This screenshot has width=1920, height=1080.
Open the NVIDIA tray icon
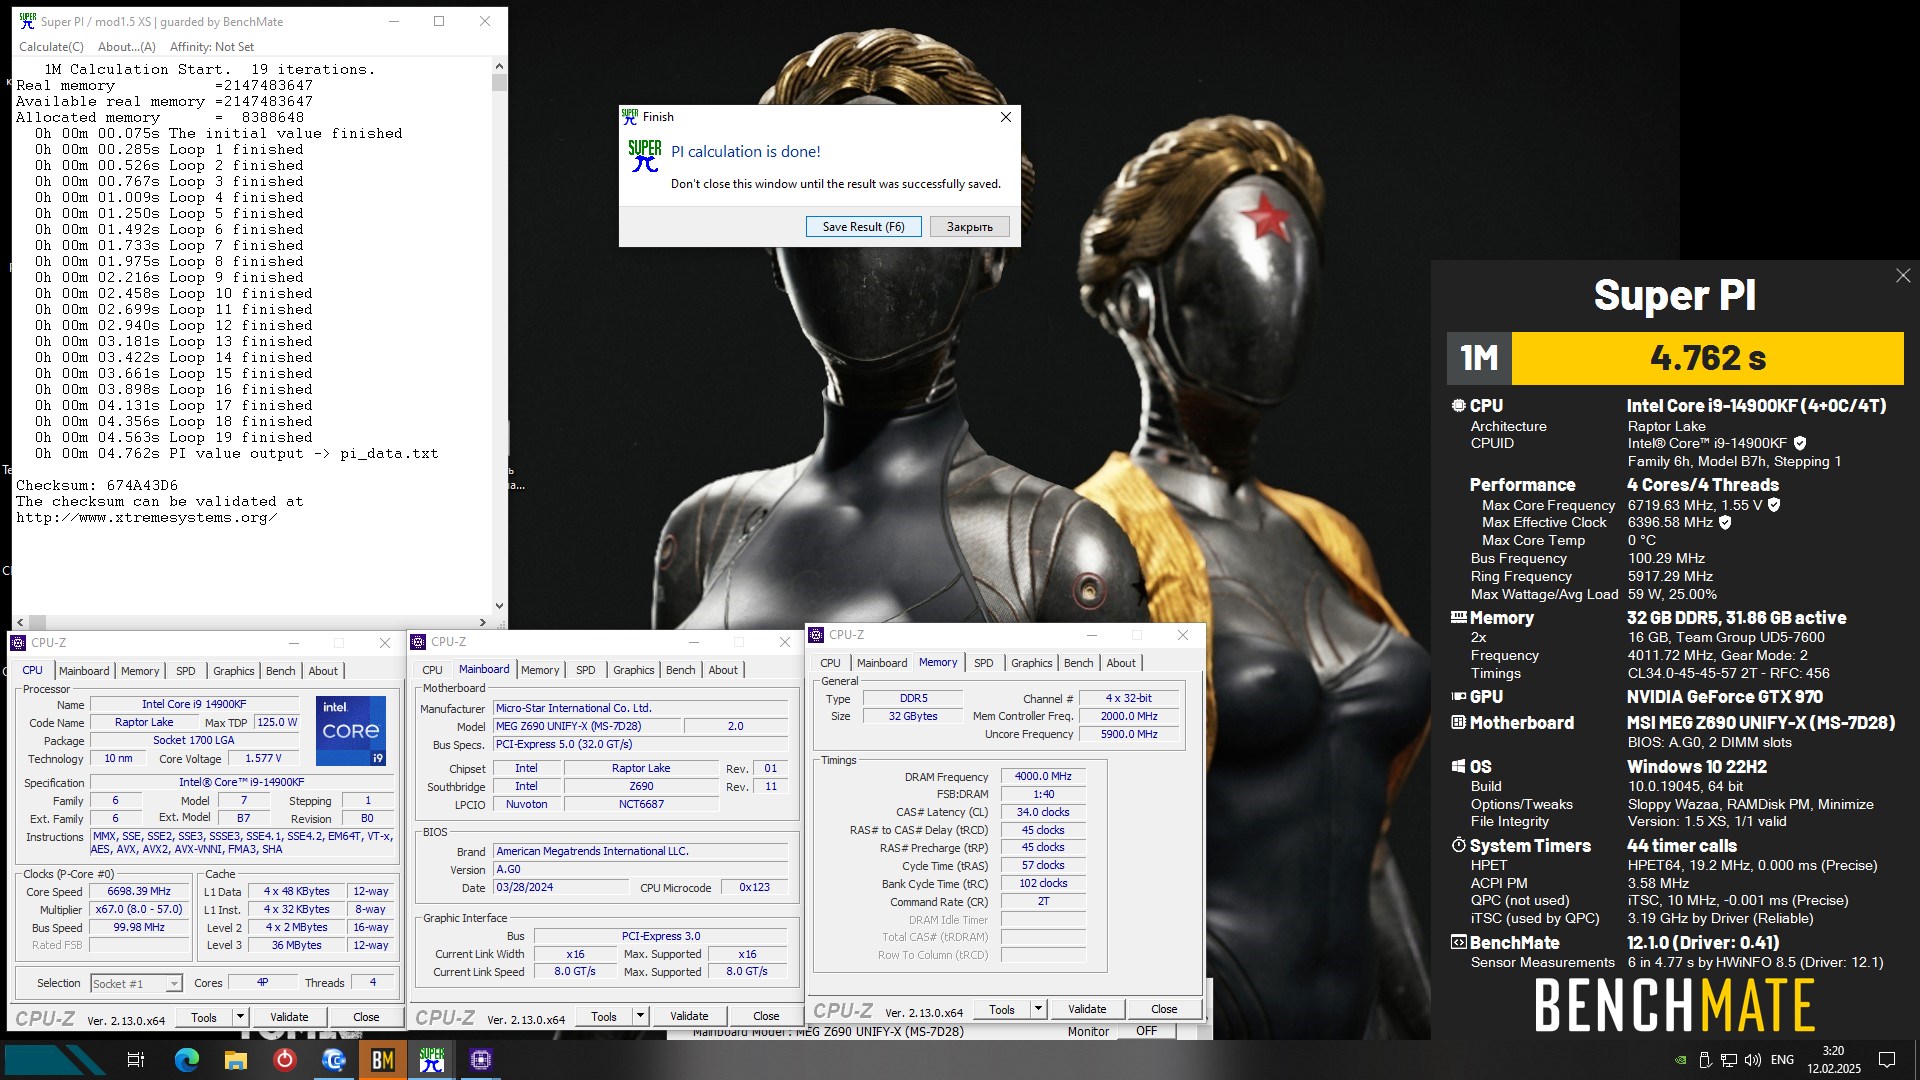point(1680,1060)
